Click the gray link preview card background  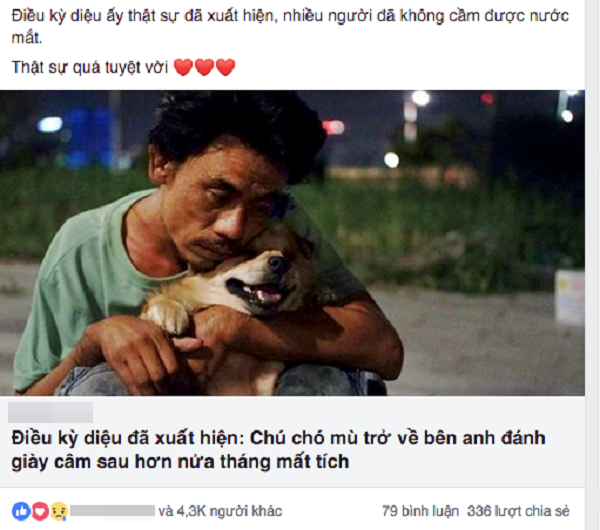coord(292,441)
